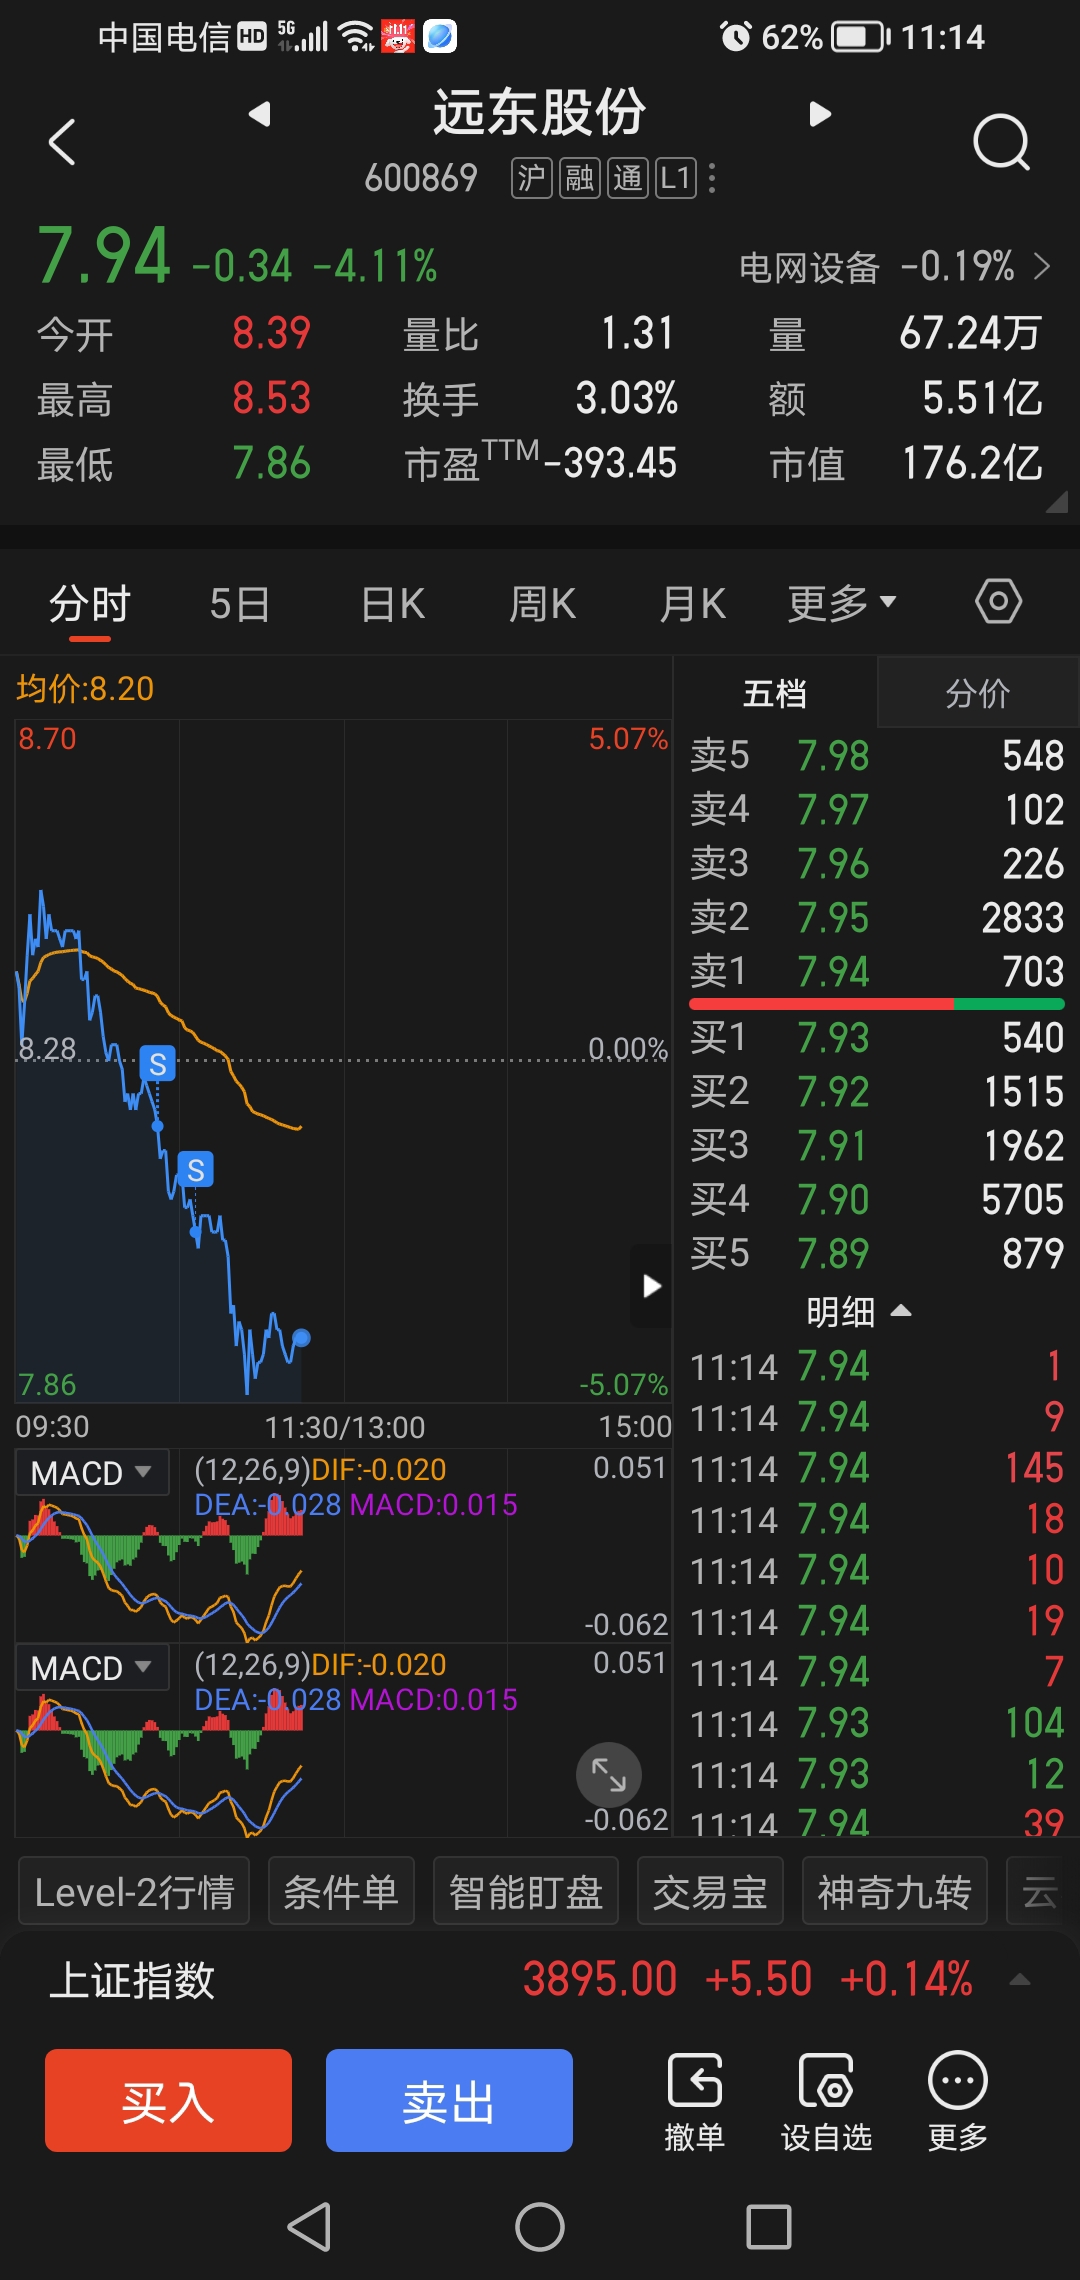Tap Android home circle button
Screen dimensions: 1080x2280
point(540,2227)
